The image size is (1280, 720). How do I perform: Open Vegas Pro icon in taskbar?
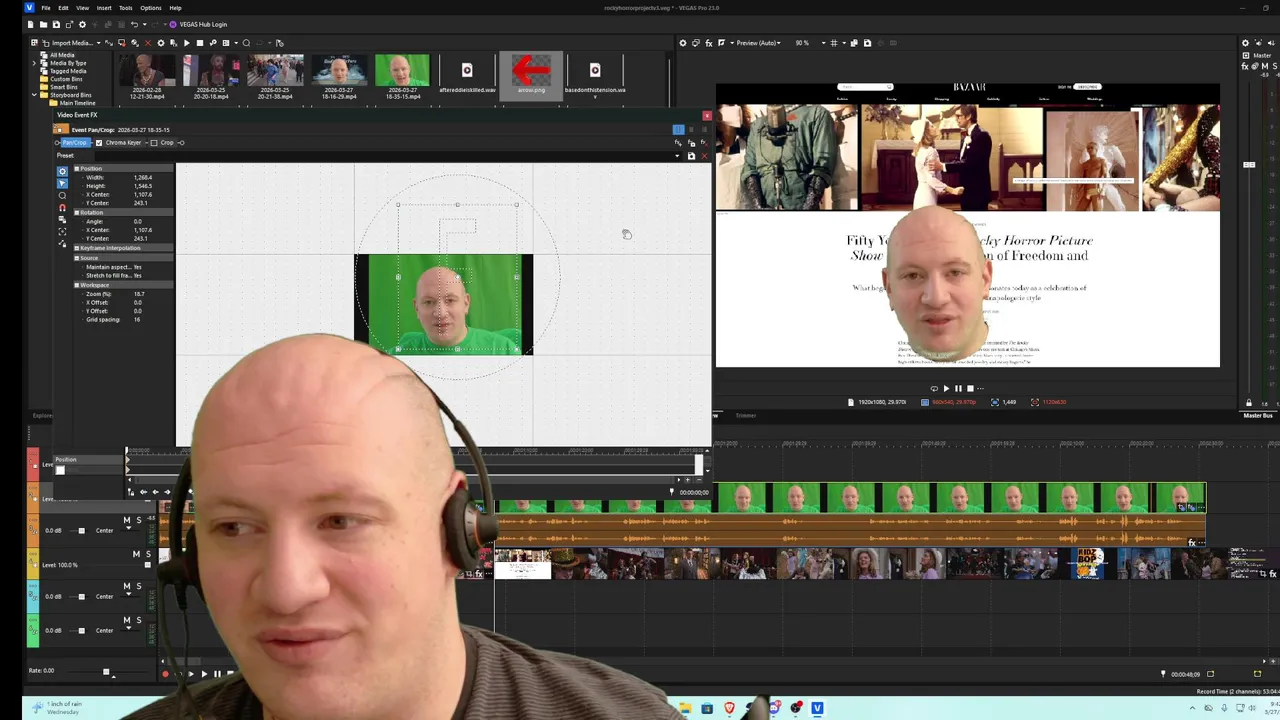point(817,708)
